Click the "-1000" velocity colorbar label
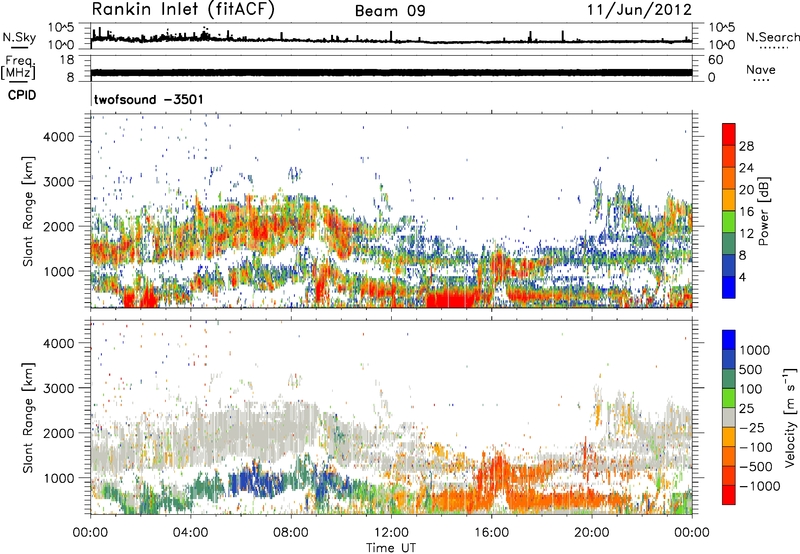The width and height of the screenshot is (800, 554). 759,486
